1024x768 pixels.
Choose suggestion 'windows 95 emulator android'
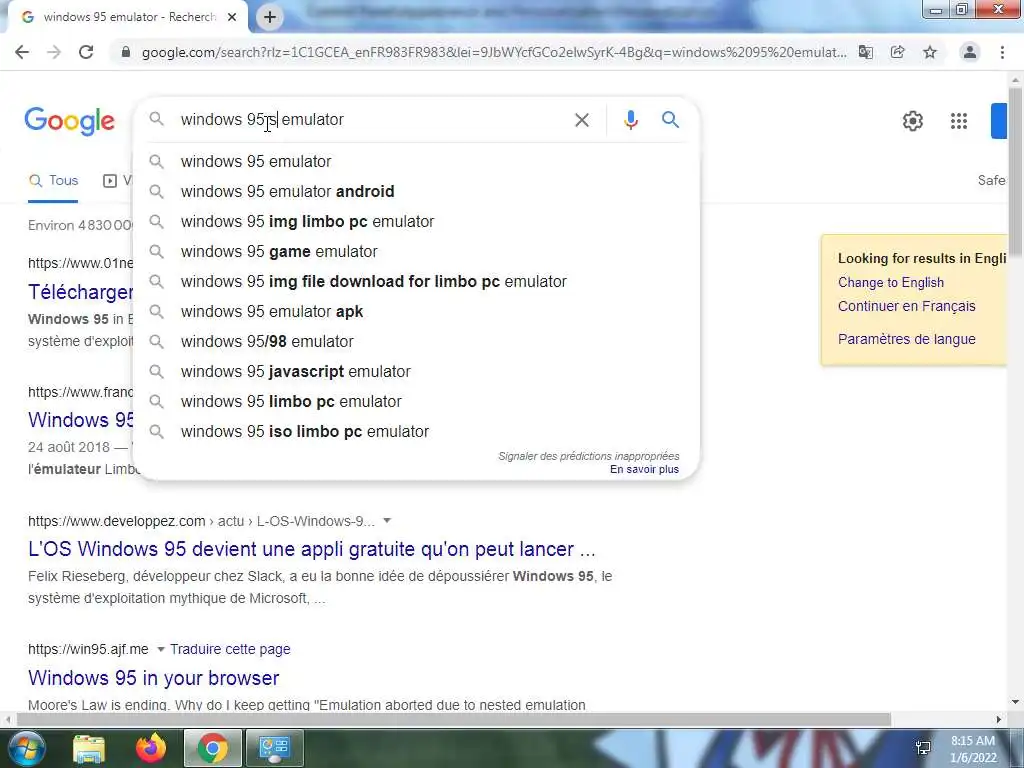(415, 191)
